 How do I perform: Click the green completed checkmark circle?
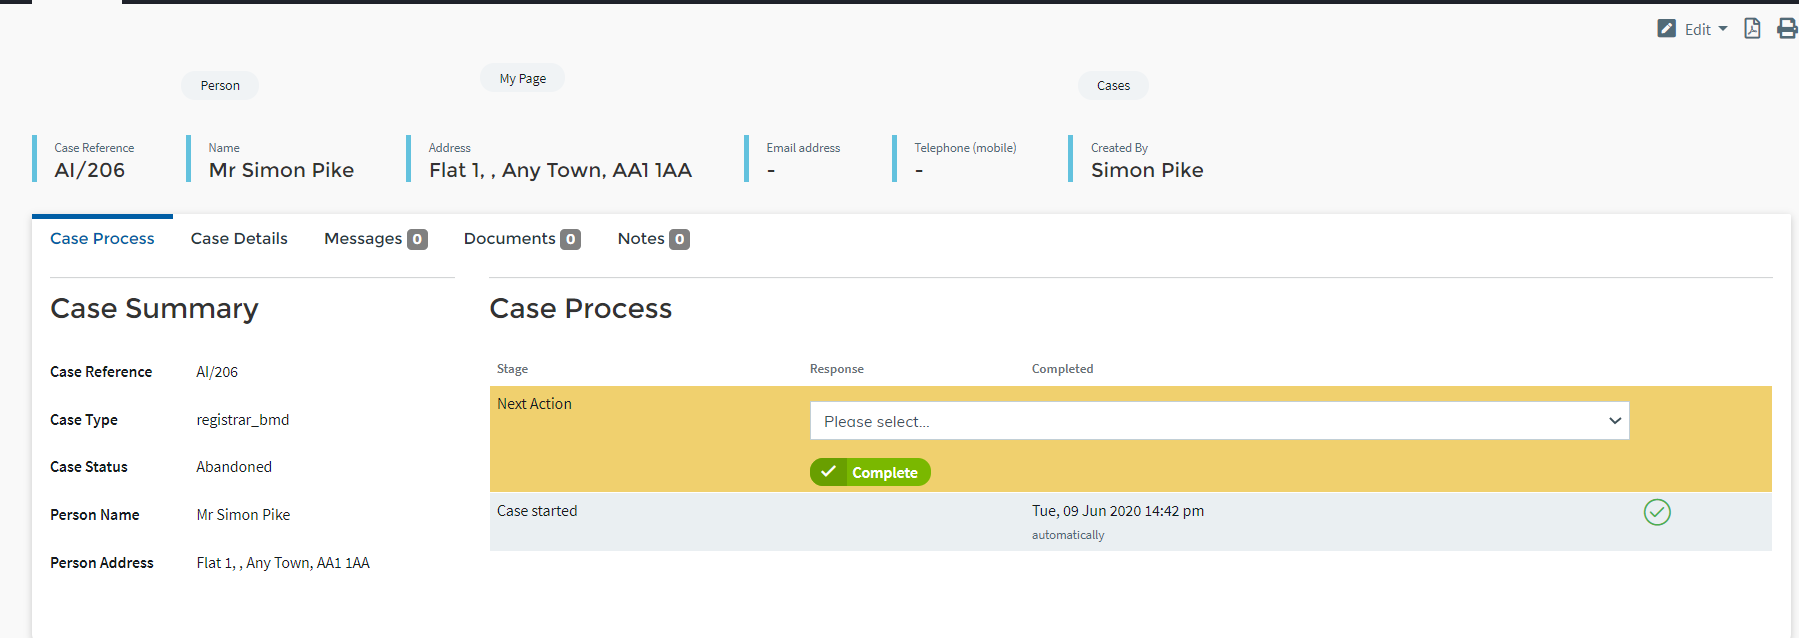tap(1657, 512)
